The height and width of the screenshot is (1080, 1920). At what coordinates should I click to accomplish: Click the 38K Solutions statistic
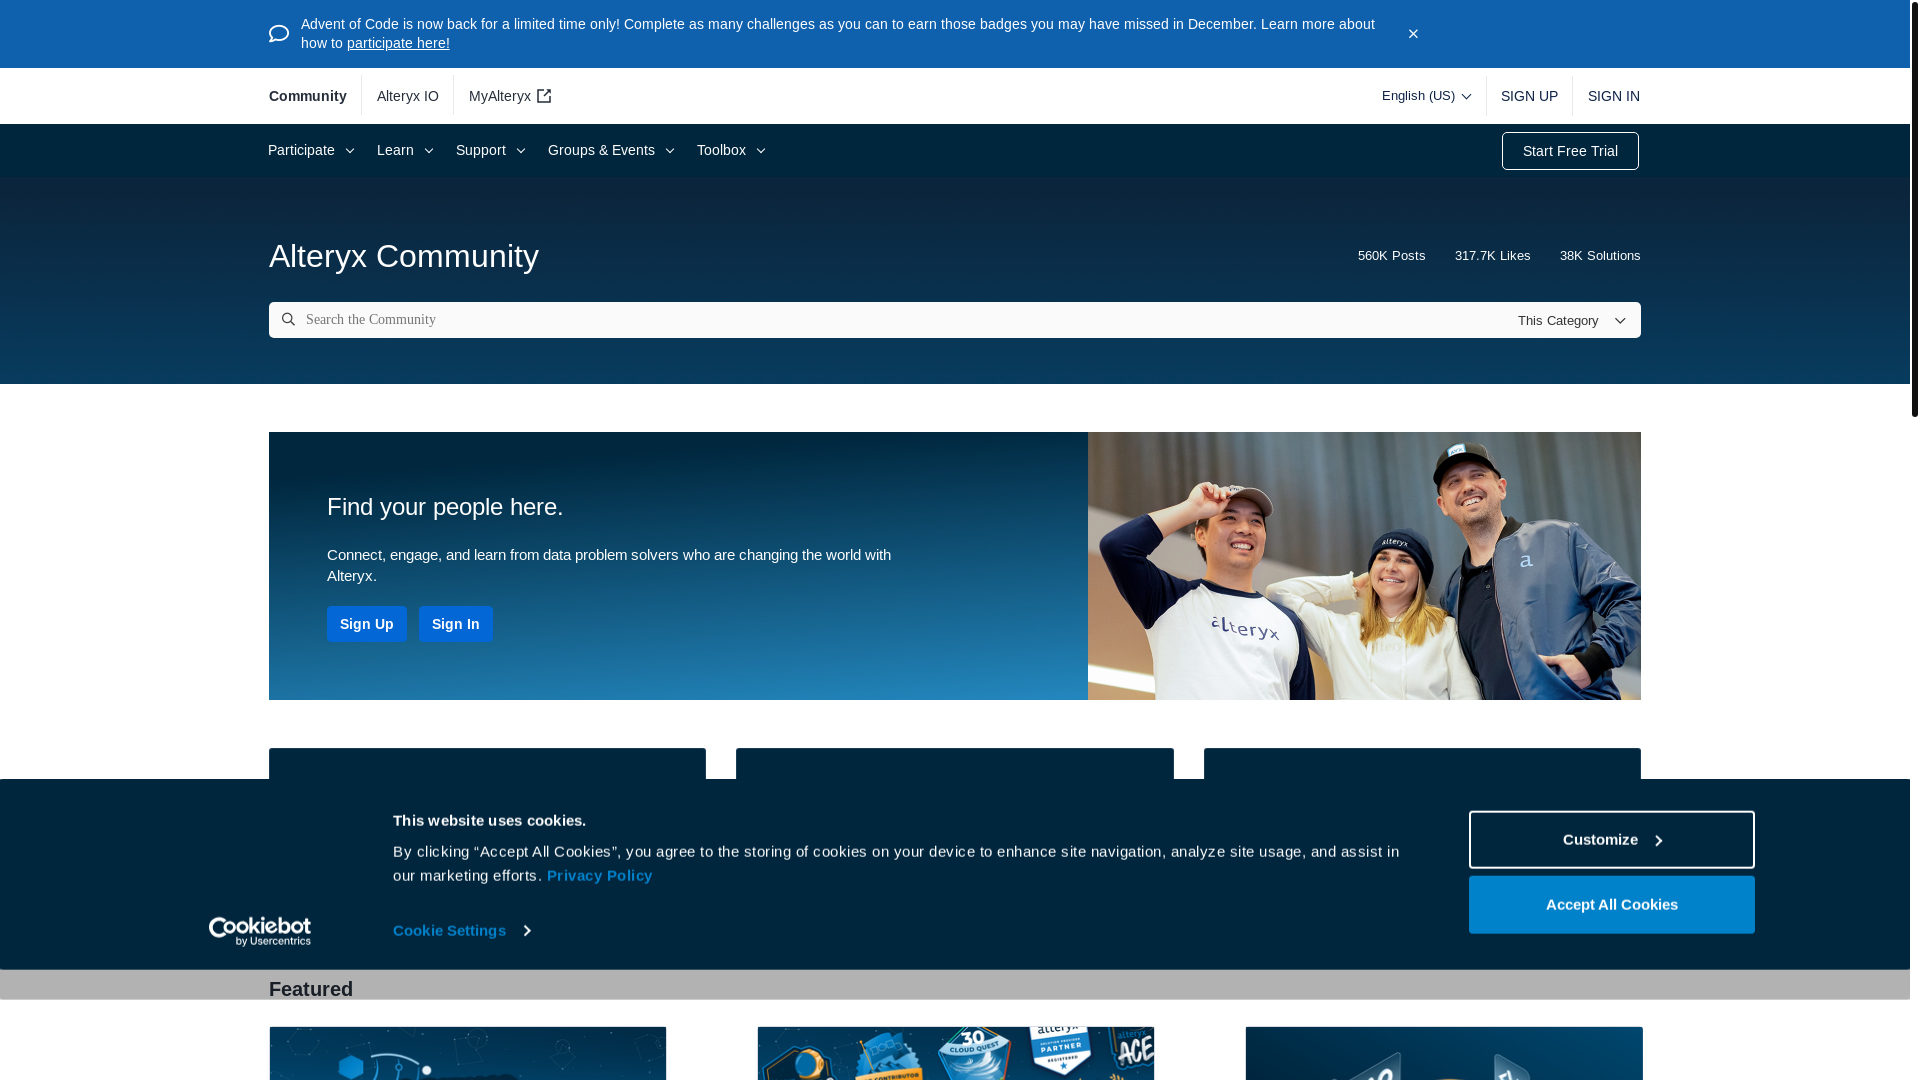tap(1600, 256)
